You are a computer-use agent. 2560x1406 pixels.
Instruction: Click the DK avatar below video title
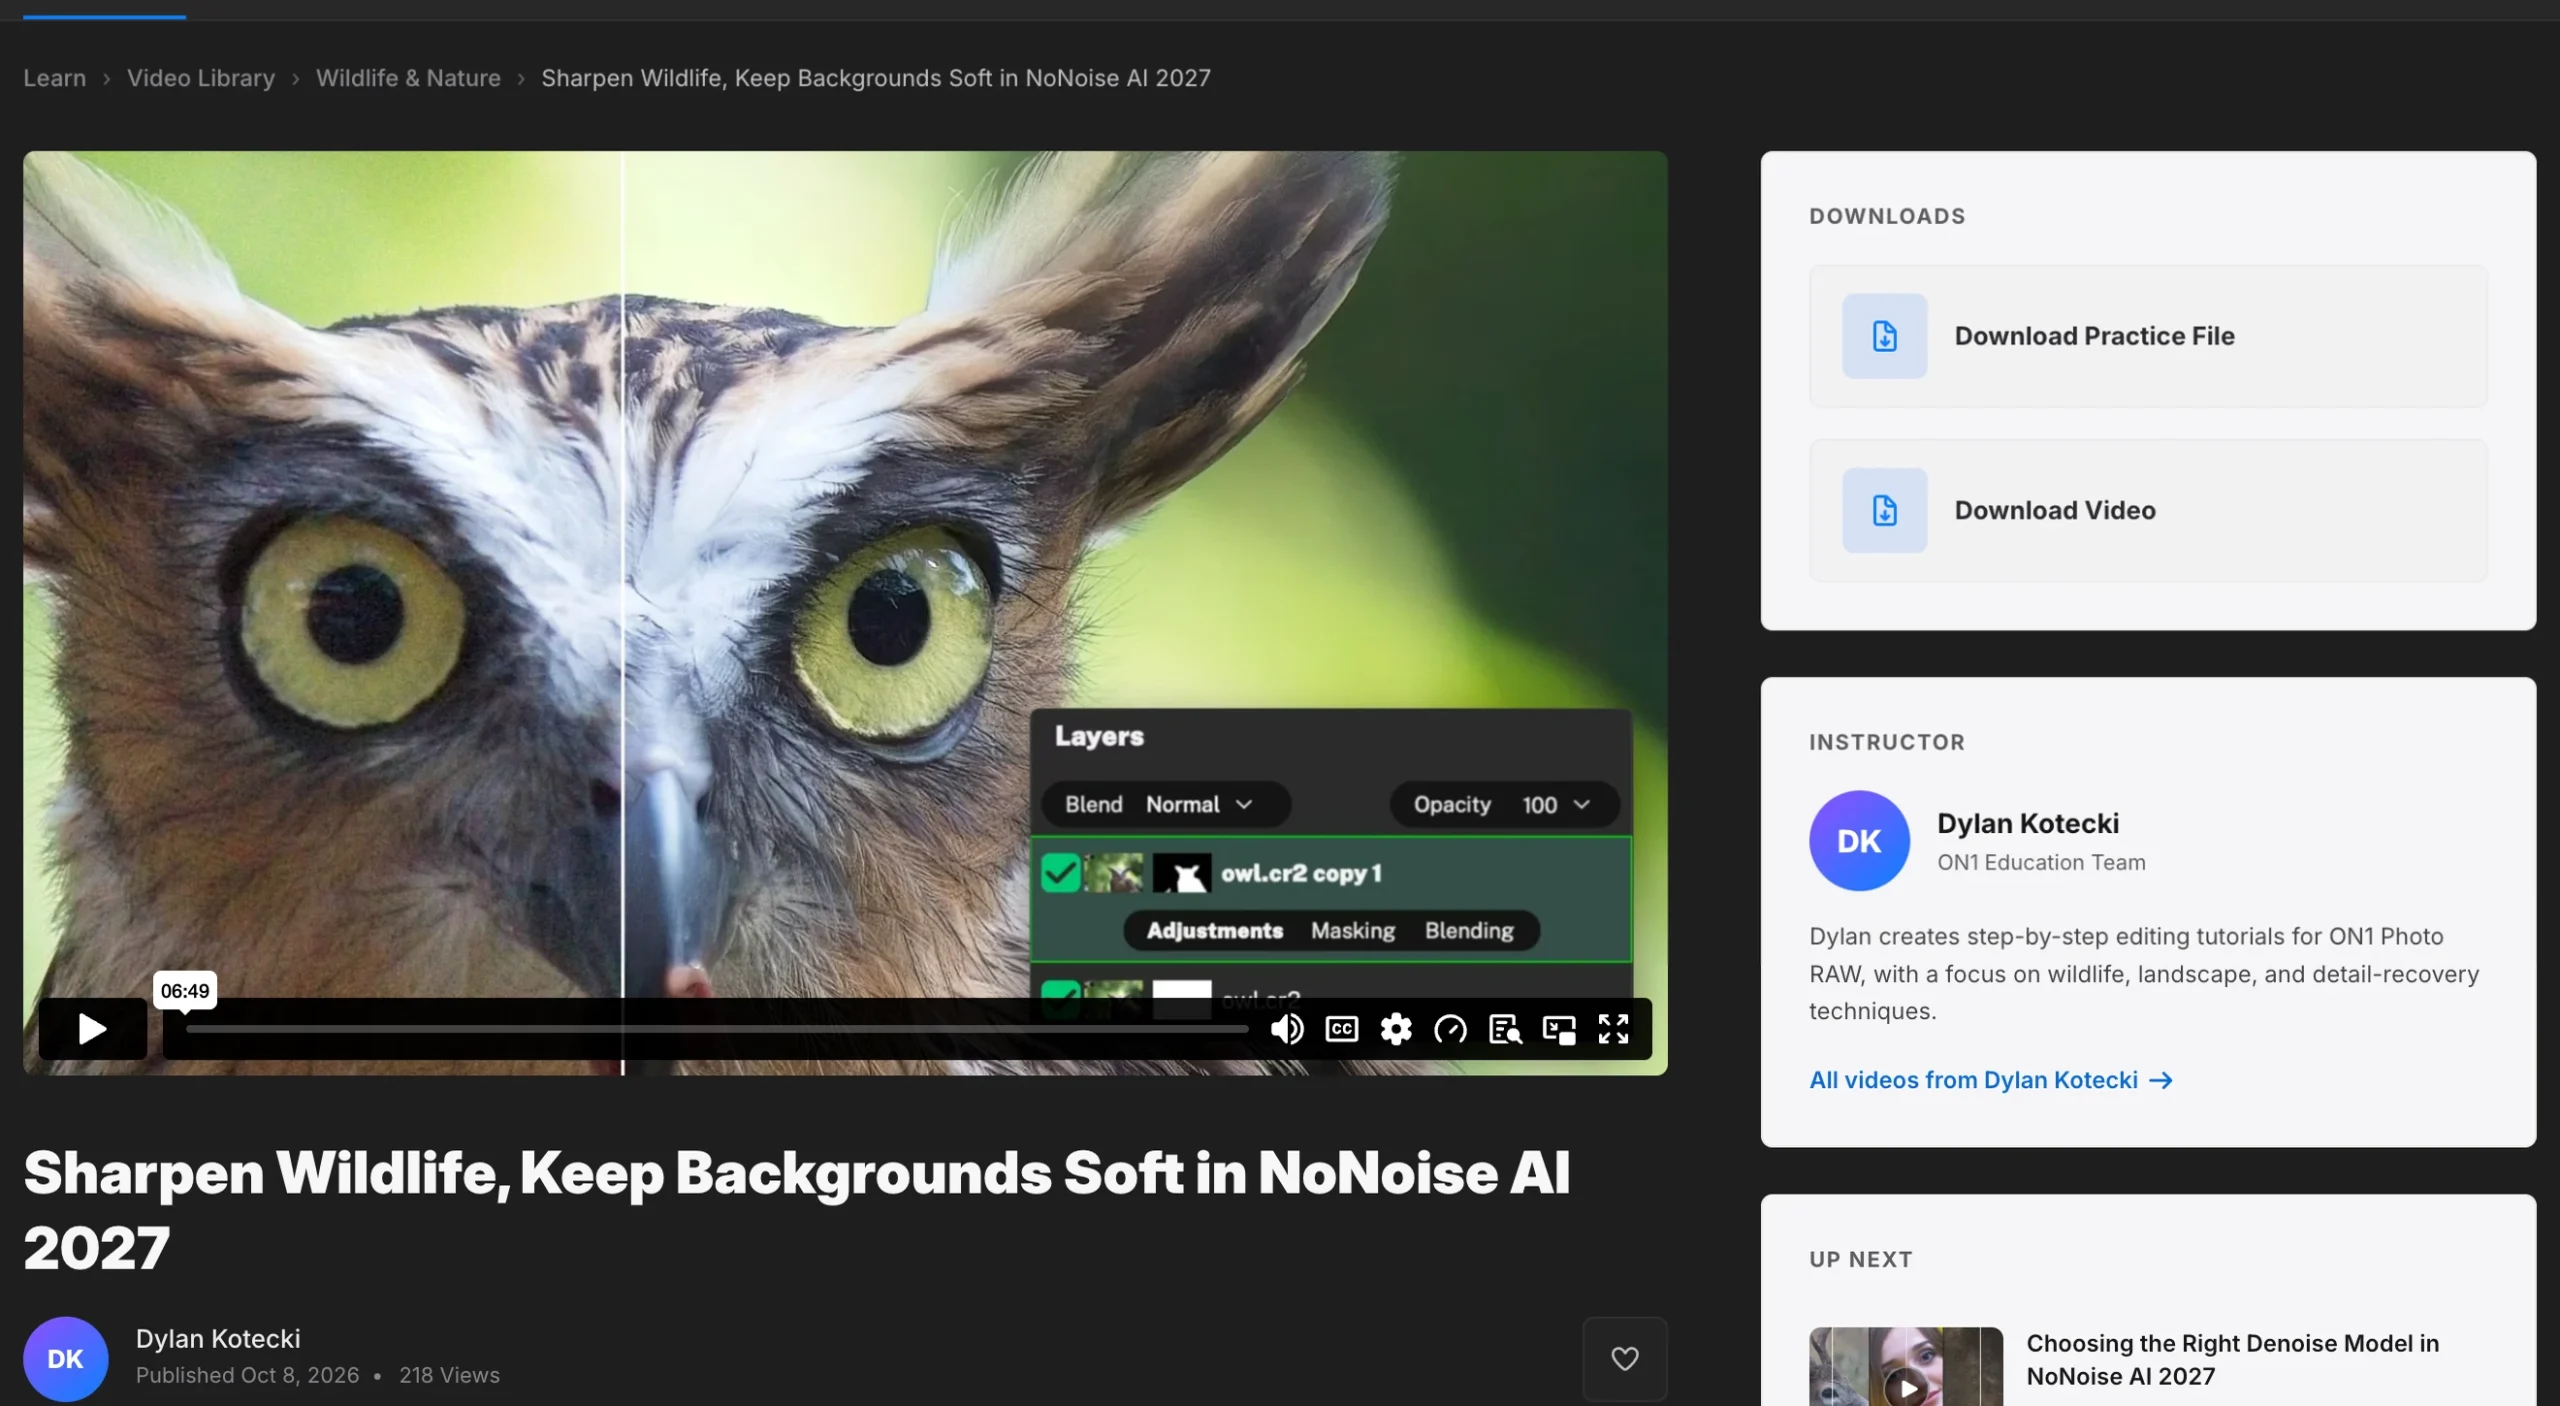[66, 1358]
